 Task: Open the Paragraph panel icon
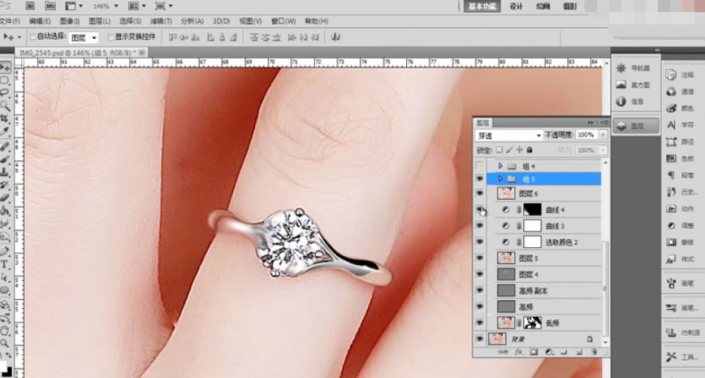[x=671, y=175]
